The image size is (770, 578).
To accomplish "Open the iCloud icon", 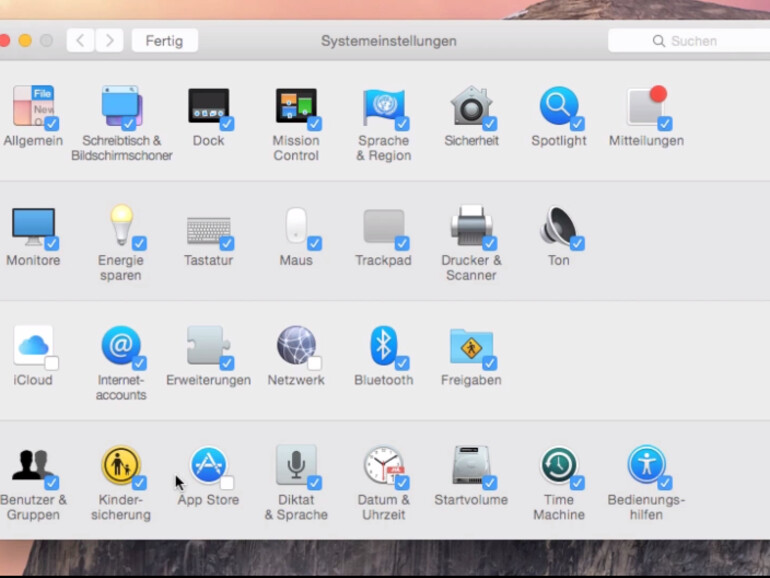I will coord(33,345).
